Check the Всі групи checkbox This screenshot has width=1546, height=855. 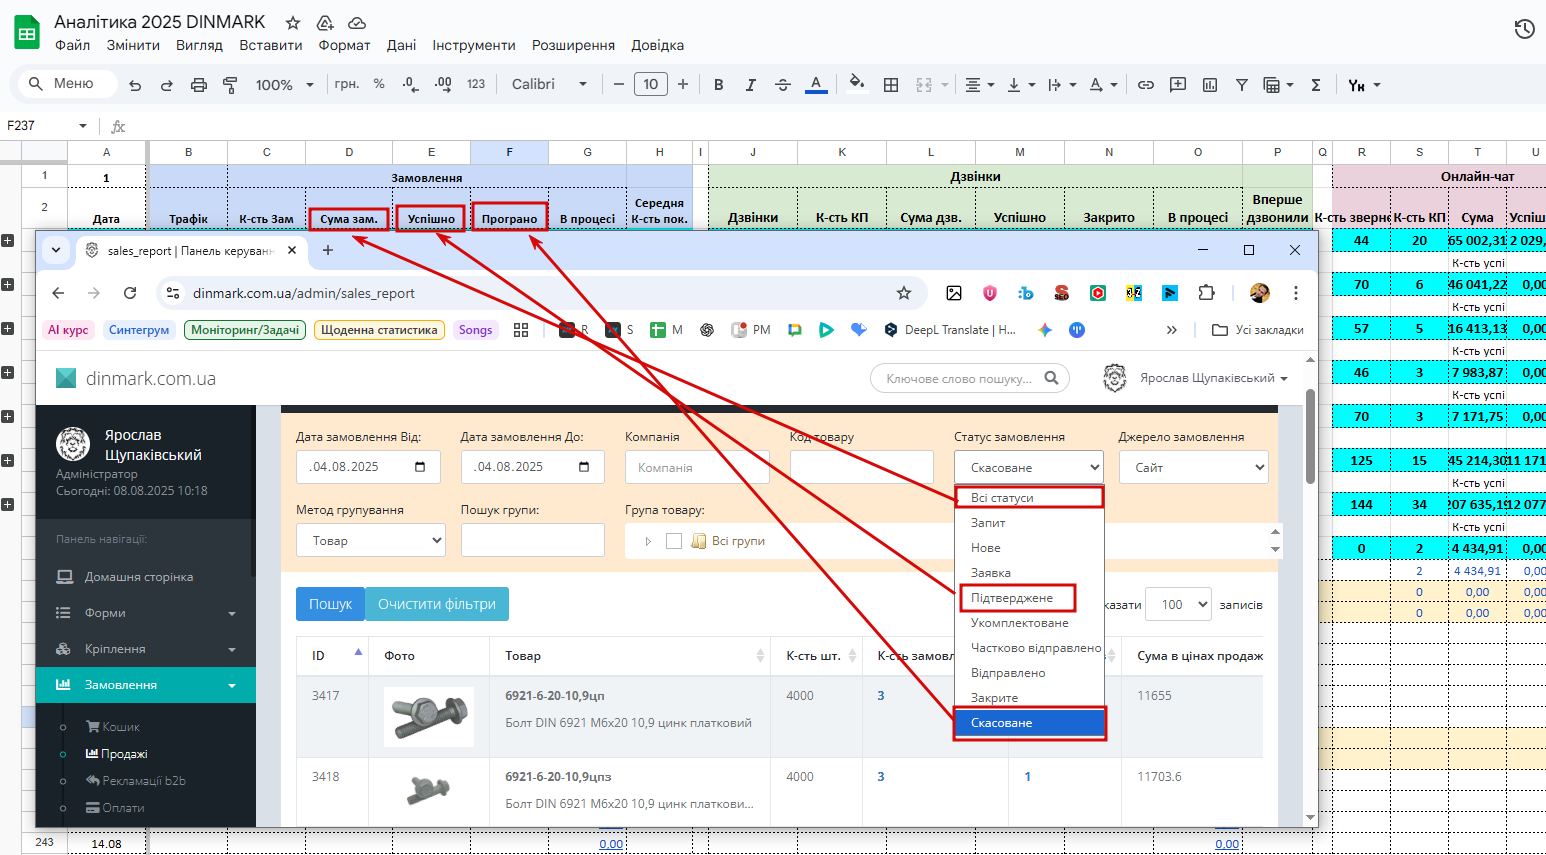[x=674, y=541]
